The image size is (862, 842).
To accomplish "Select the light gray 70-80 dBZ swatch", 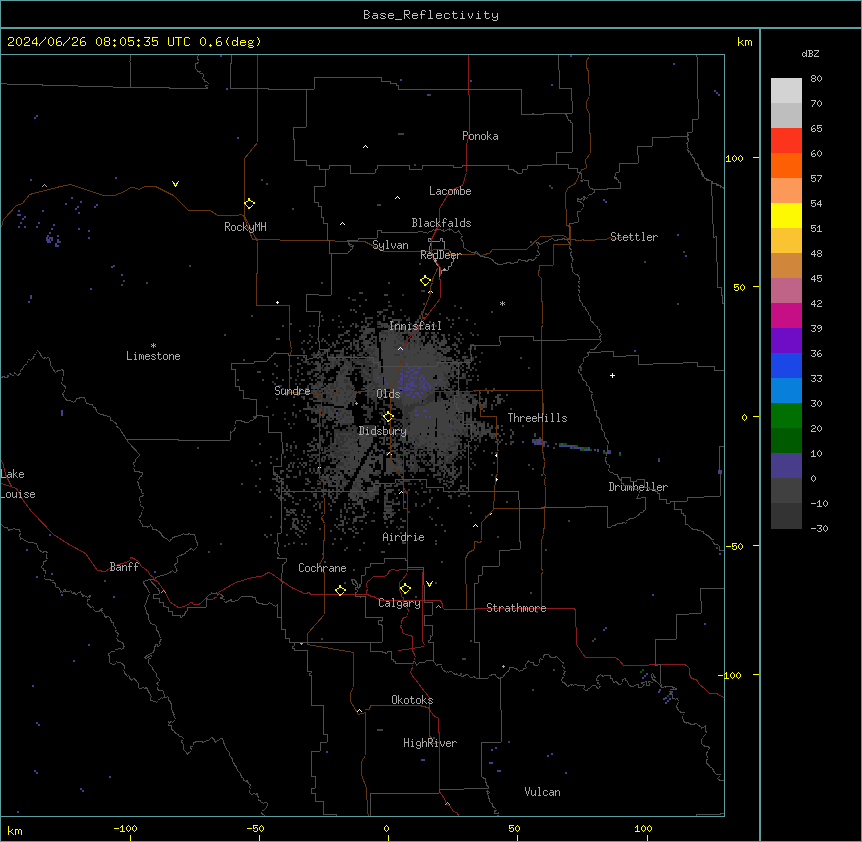I will coord(786,91).
